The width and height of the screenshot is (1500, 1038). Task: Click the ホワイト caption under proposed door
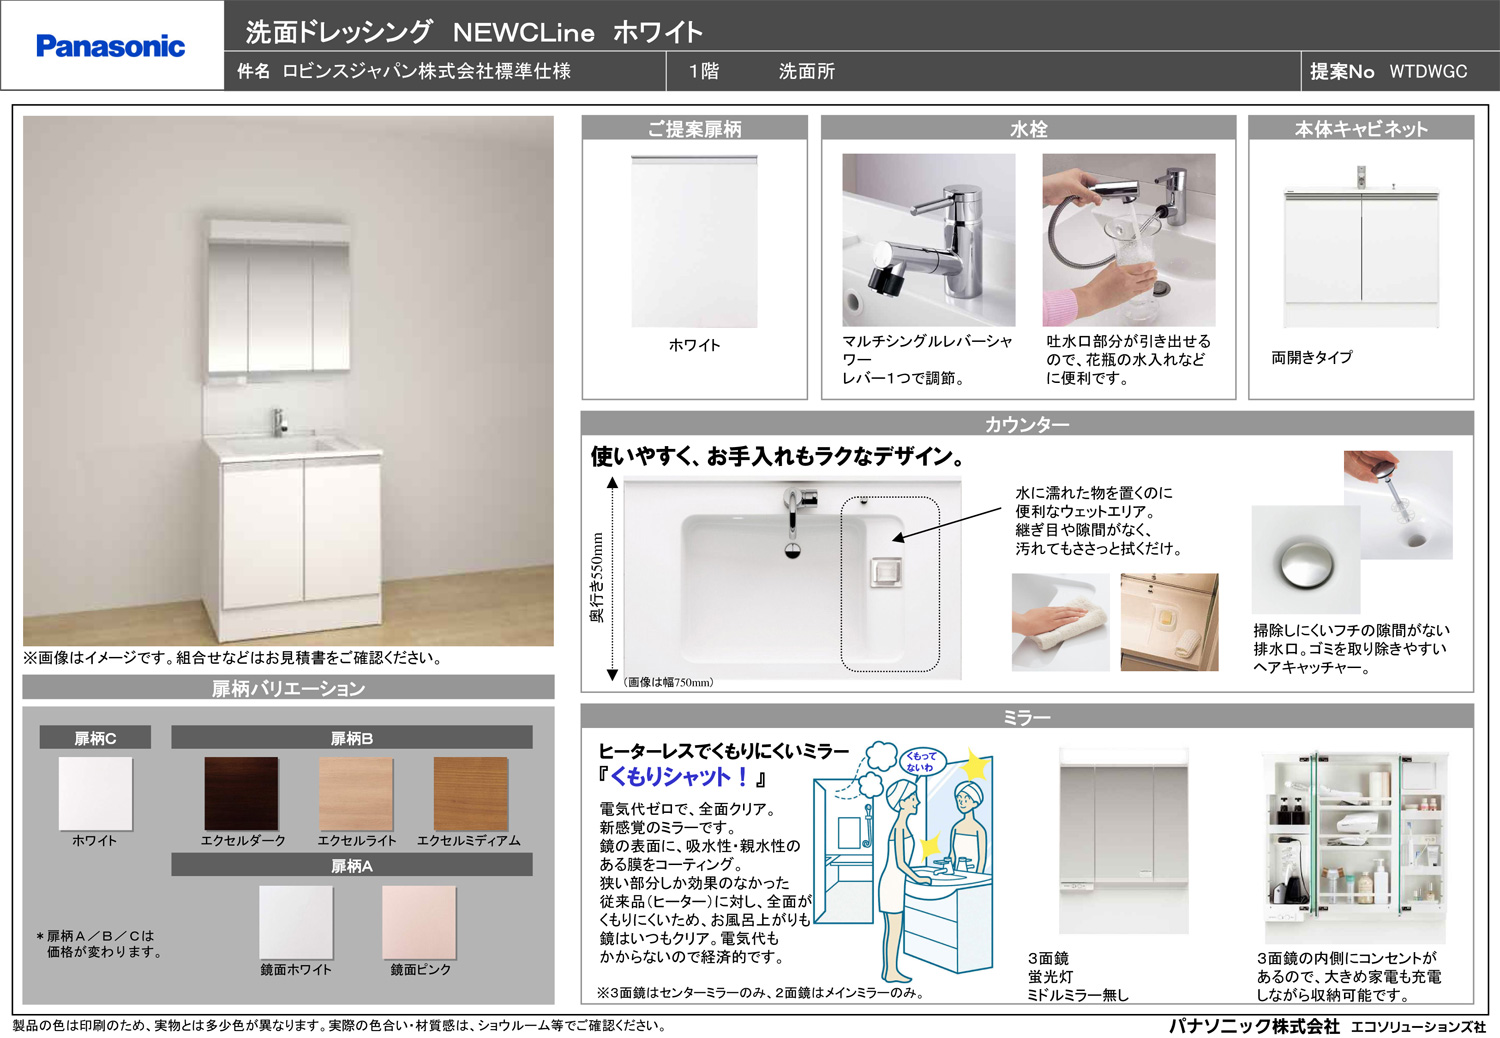click(x=694, y=345)
